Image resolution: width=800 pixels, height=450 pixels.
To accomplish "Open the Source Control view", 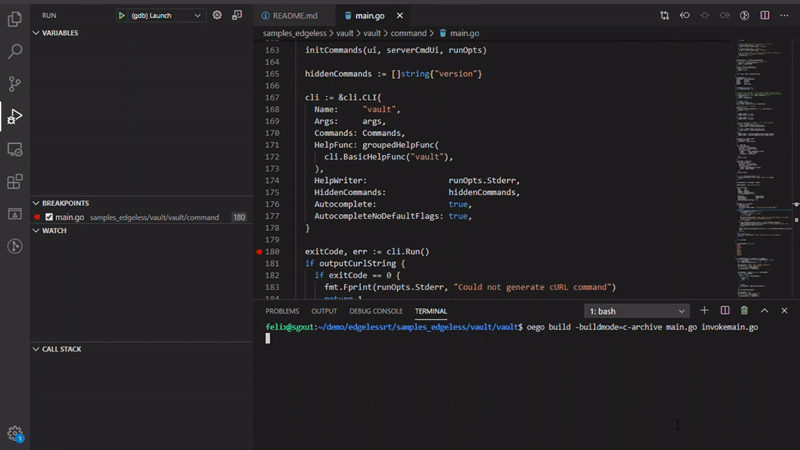I will click(15, 84).
